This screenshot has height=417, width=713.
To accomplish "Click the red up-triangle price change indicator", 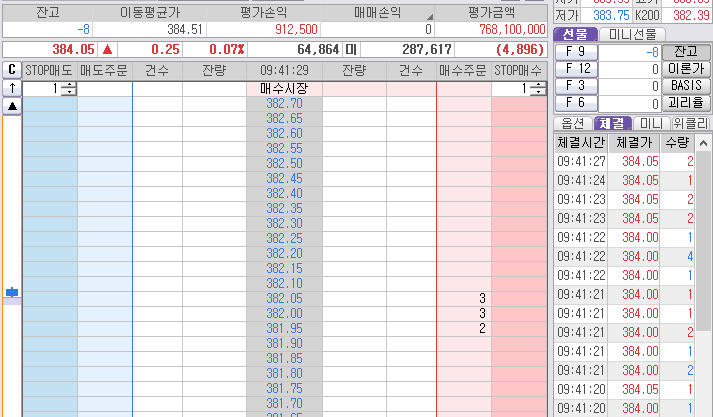I will tap(108, 49).
